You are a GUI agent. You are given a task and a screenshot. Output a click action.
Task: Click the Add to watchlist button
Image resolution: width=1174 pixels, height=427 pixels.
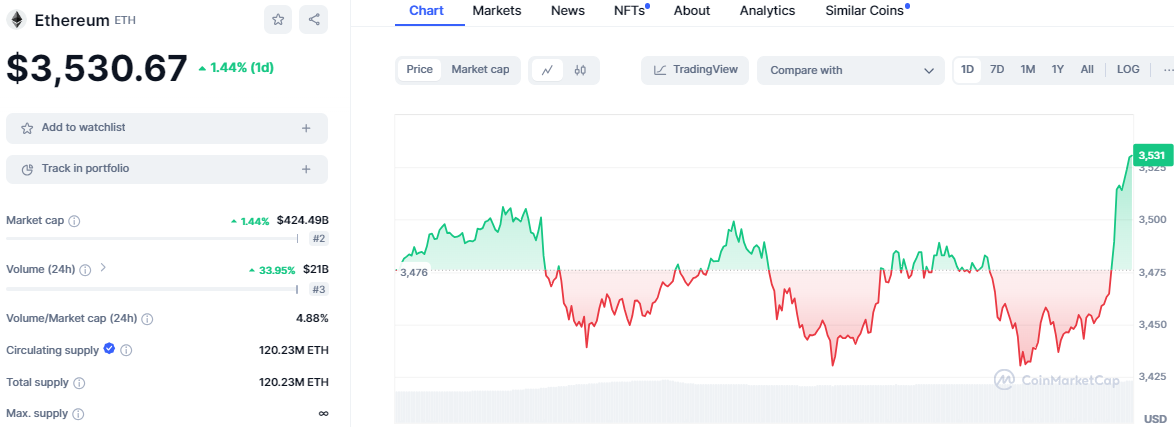(167, 128)
